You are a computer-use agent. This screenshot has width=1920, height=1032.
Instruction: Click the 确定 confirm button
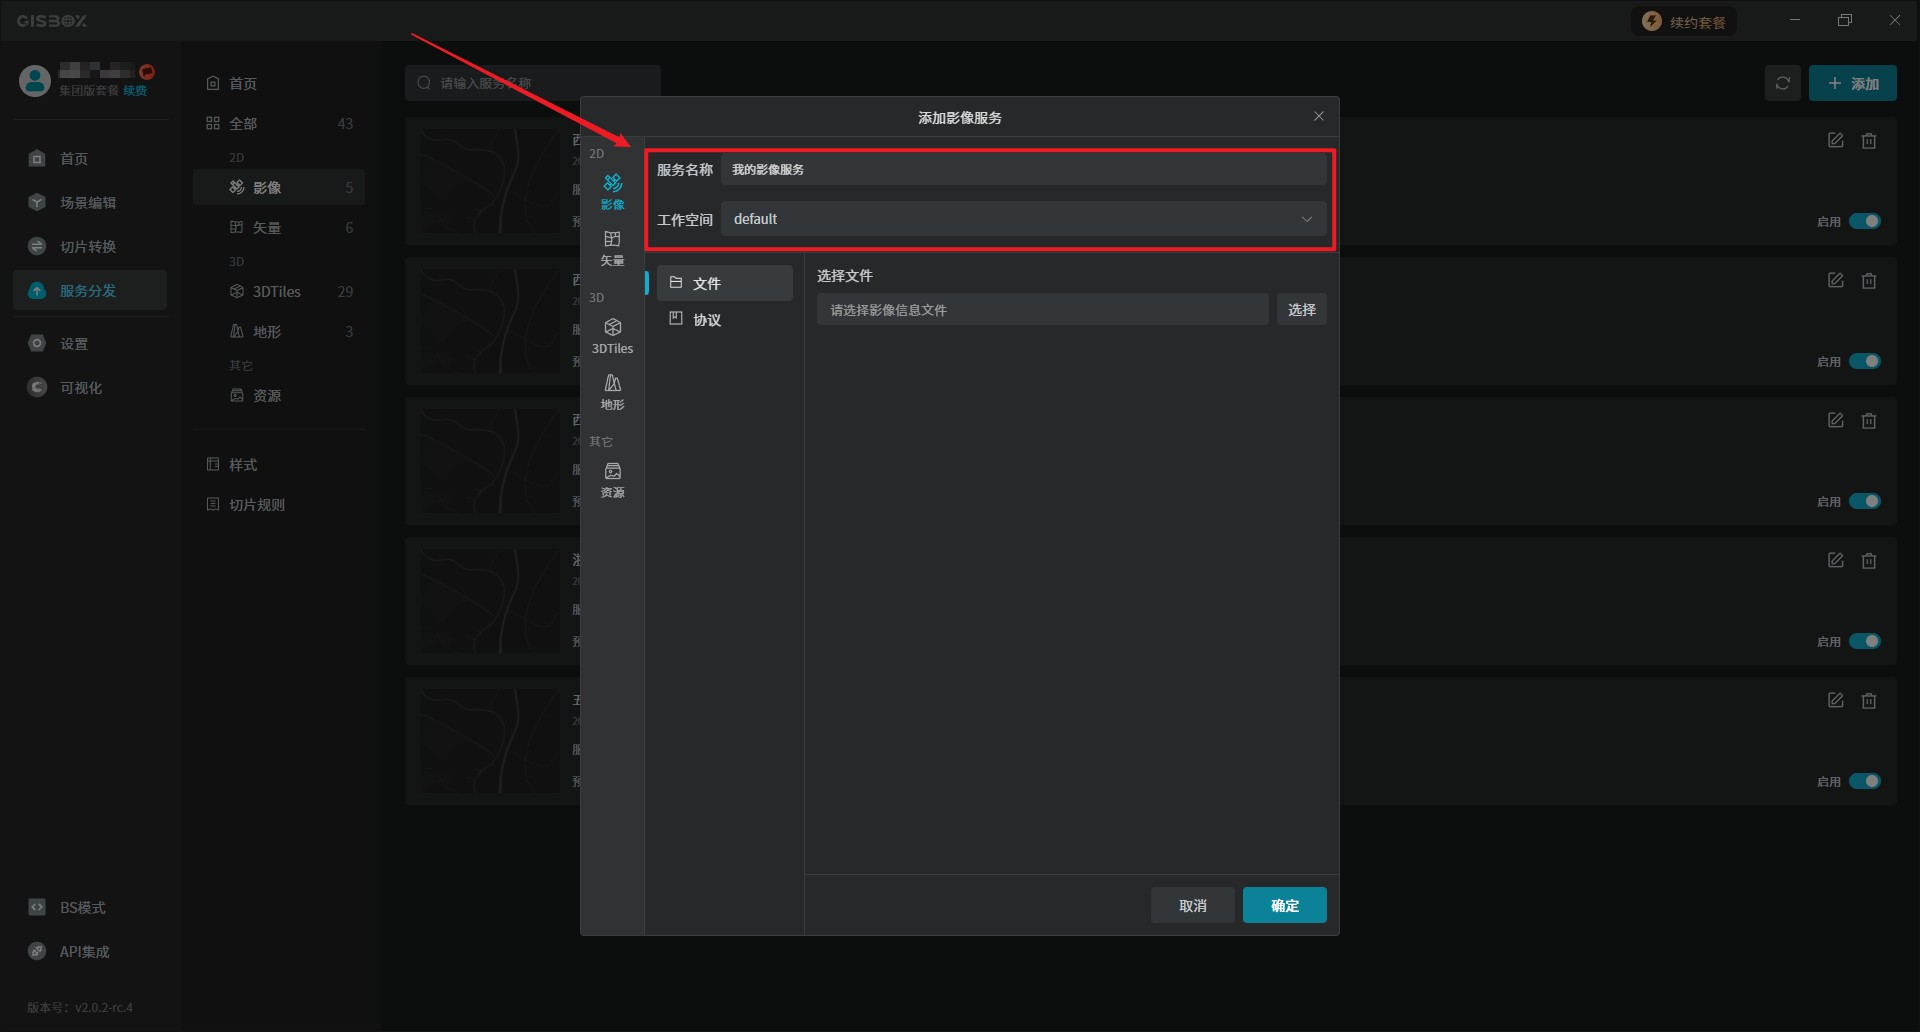coord(1284,905)
